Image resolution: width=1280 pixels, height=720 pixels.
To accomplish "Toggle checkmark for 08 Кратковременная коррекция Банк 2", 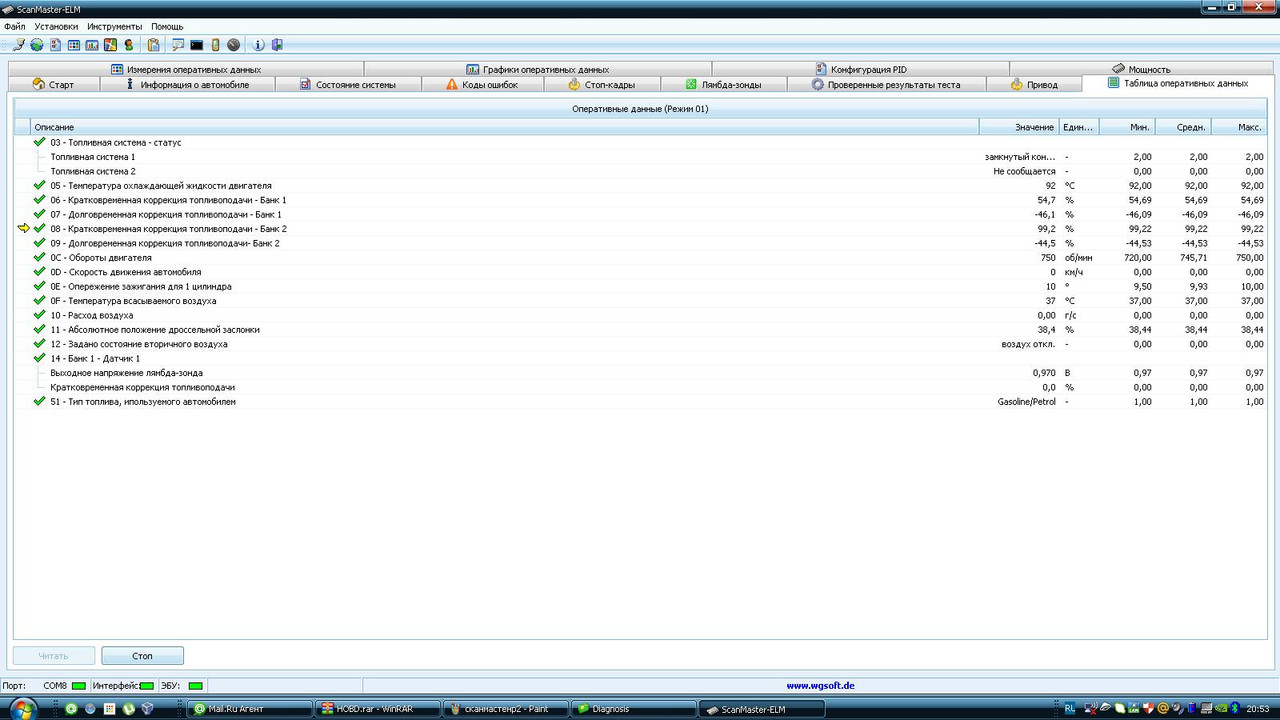I will (40, 228).
